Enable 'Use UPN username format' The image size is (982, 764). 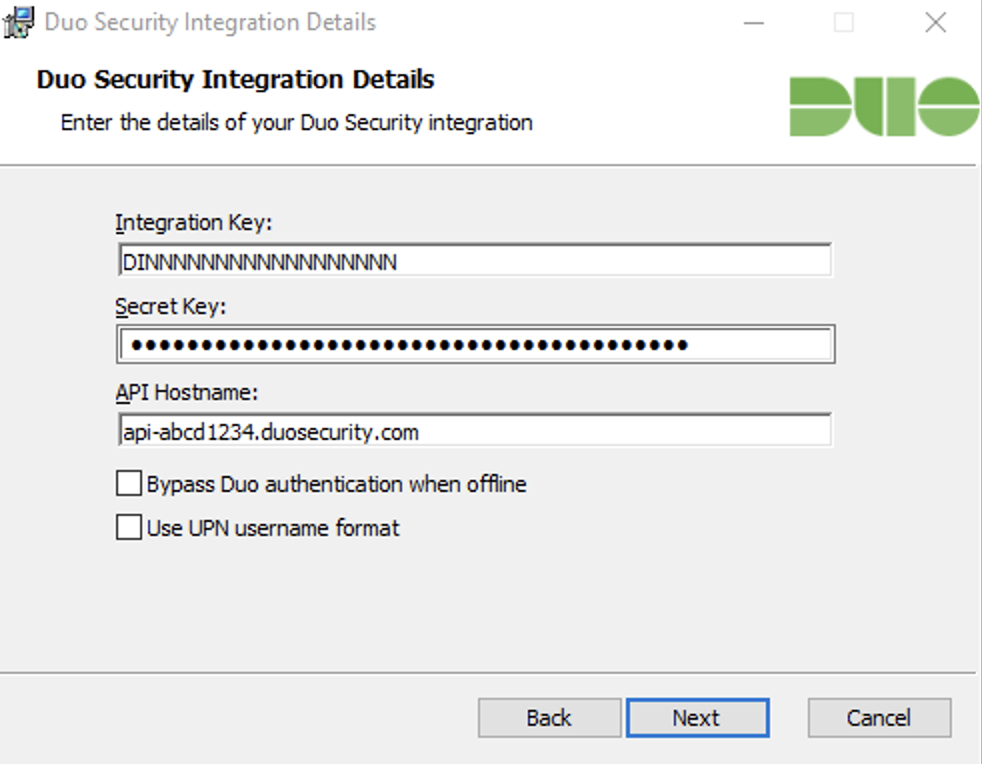point(128,528)
